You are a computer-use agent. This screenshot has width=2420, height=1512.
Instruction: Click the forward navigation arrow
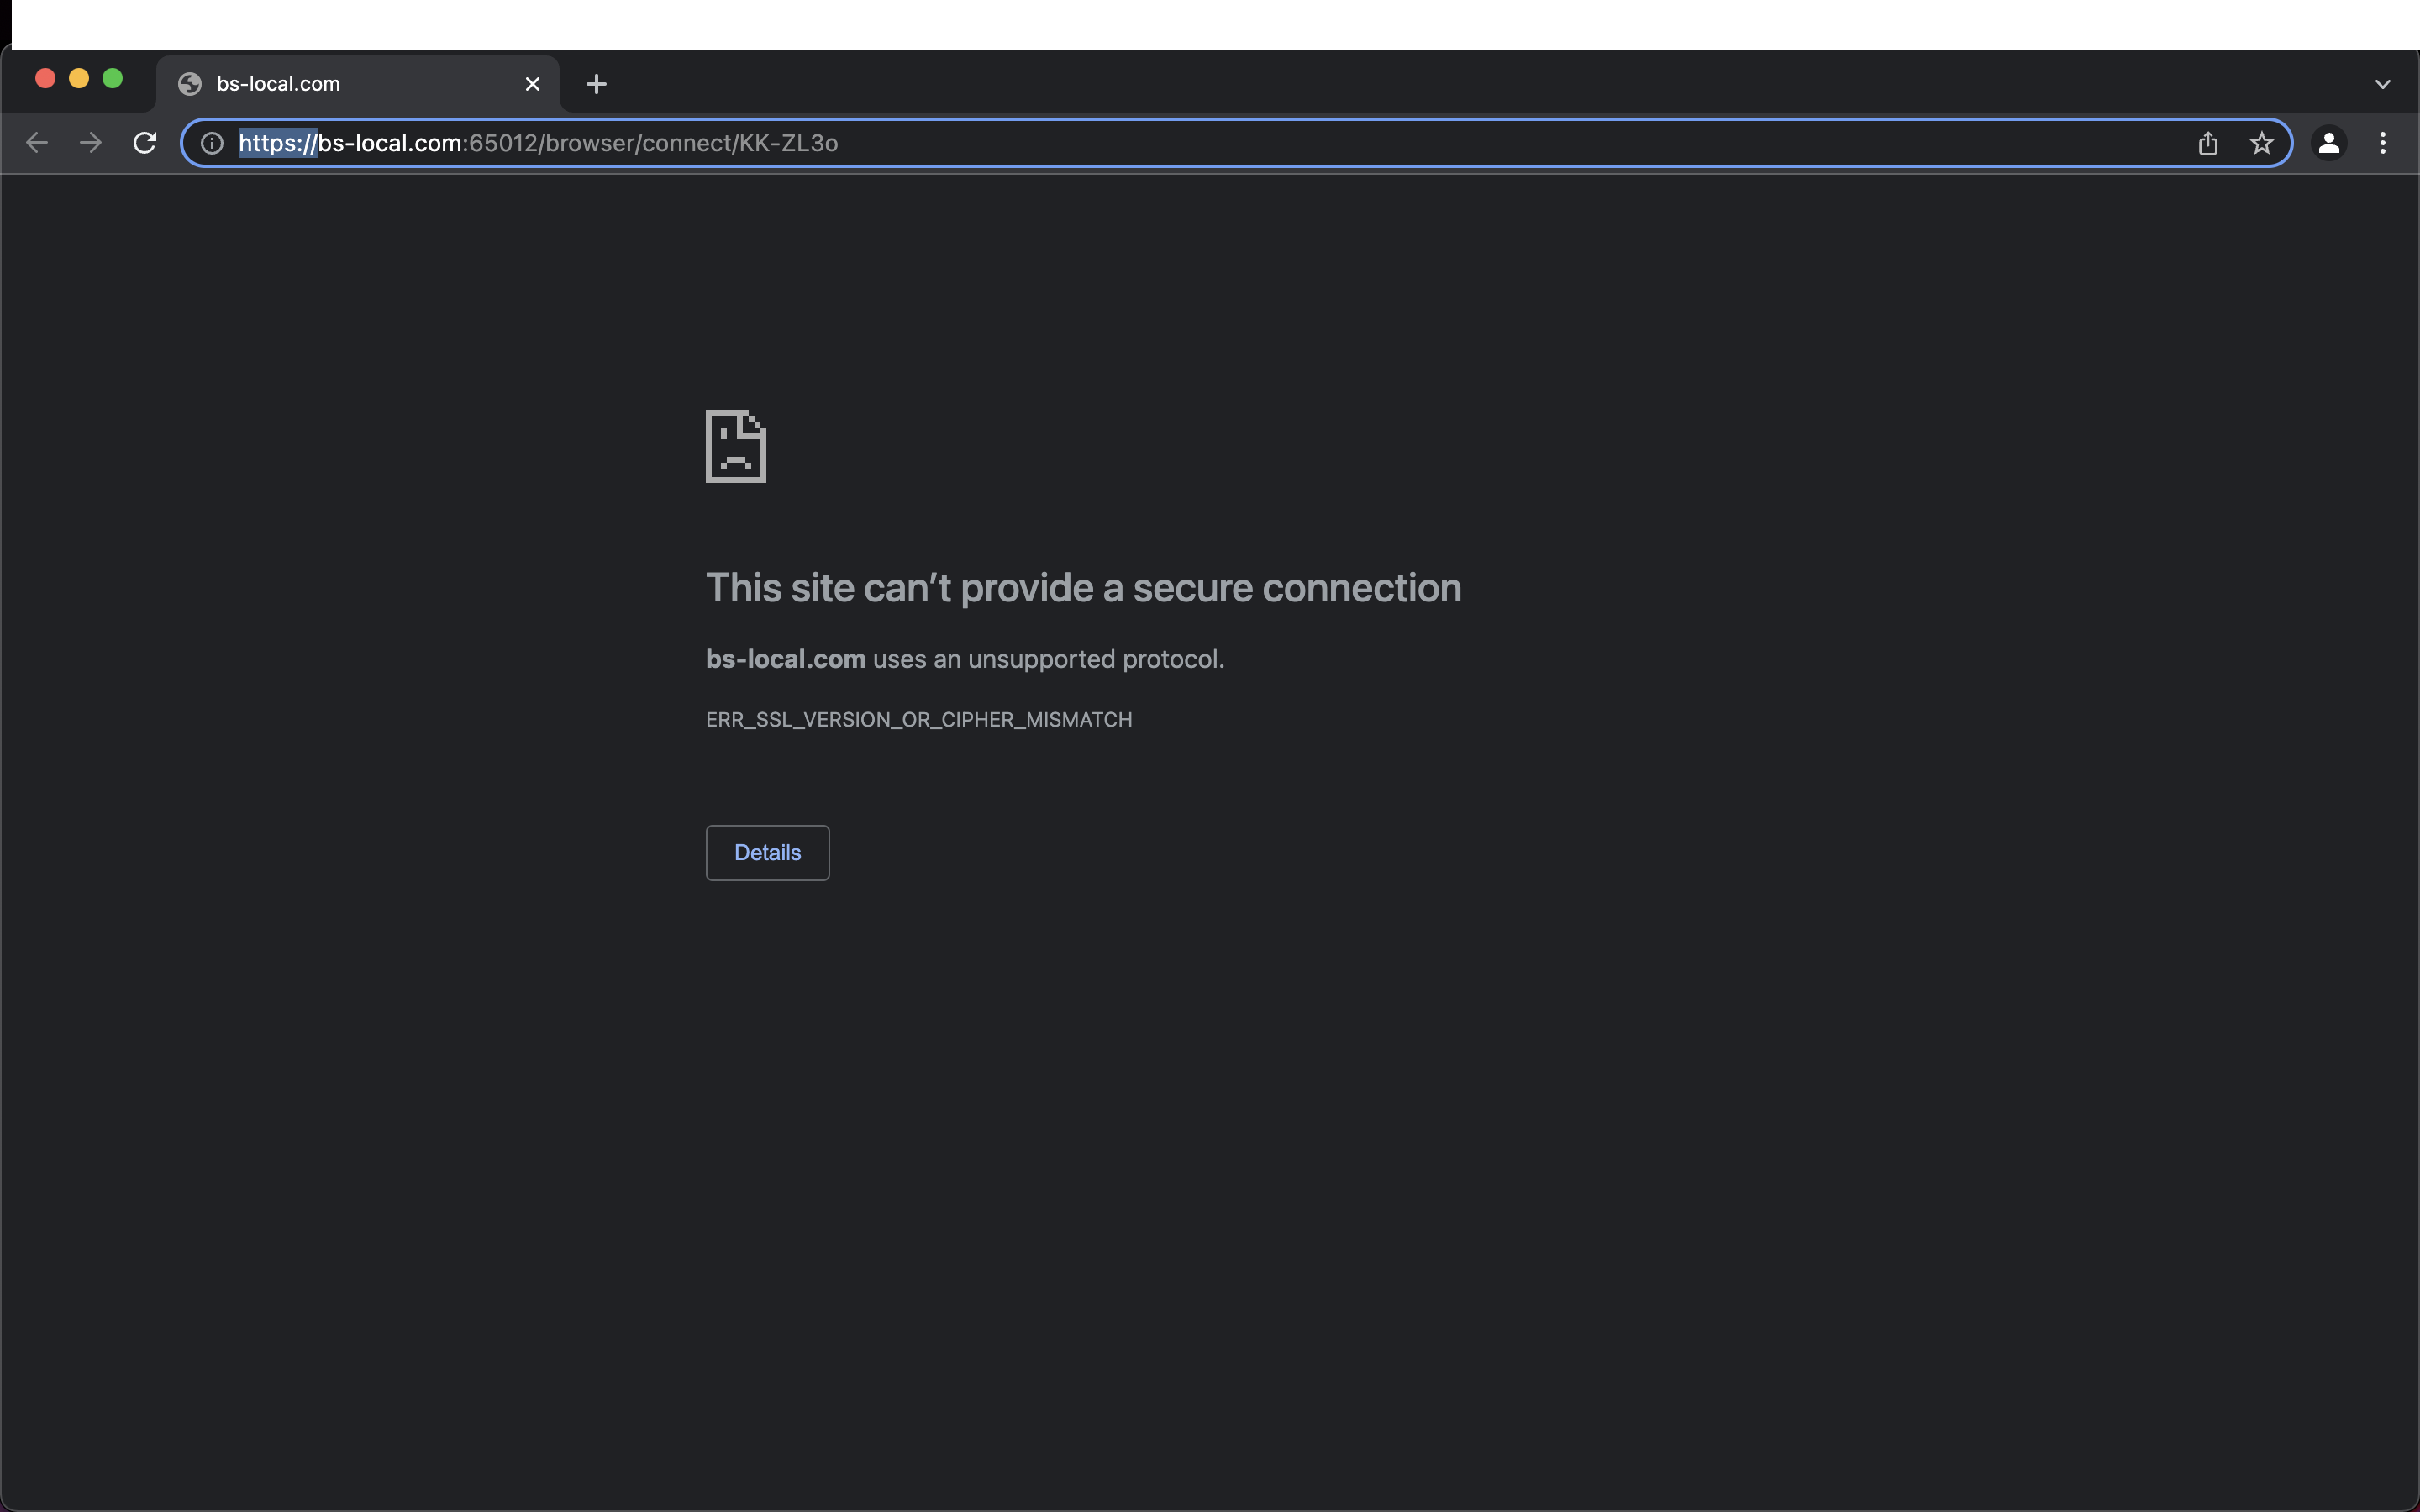[90, 142]
